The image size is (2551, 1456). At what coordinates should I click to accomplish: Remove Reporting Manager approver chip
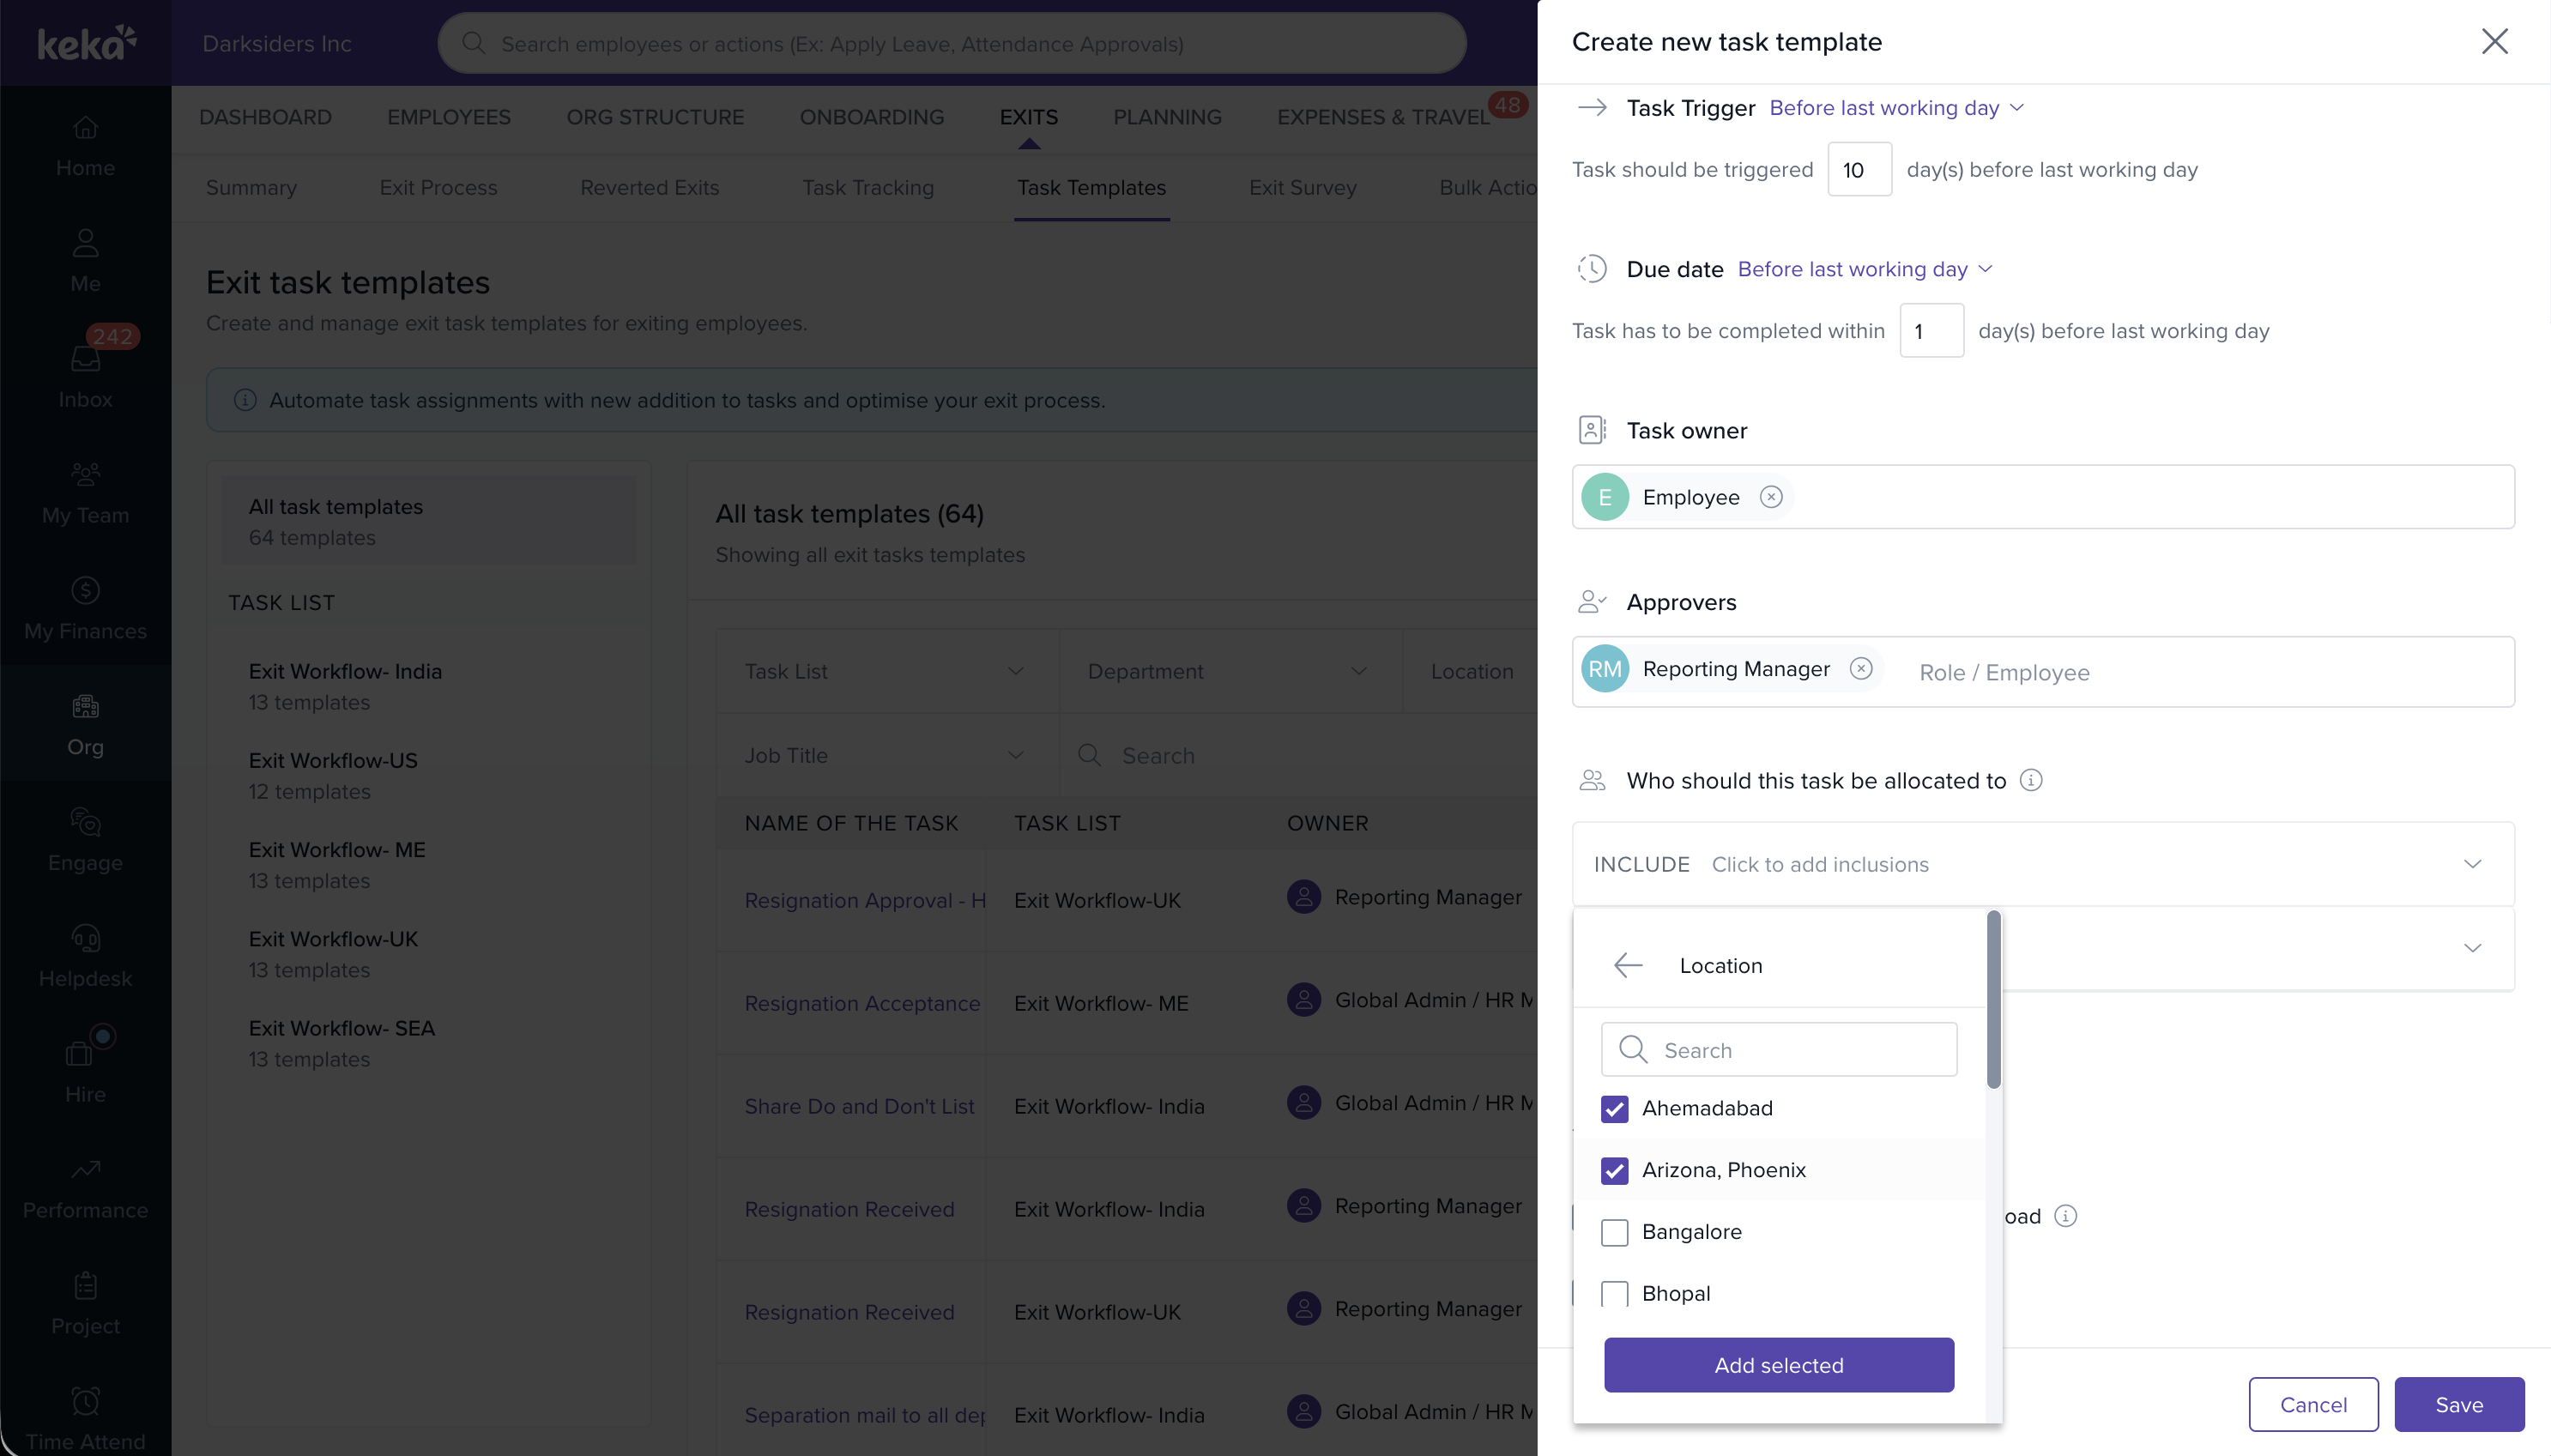(1860, 668)
